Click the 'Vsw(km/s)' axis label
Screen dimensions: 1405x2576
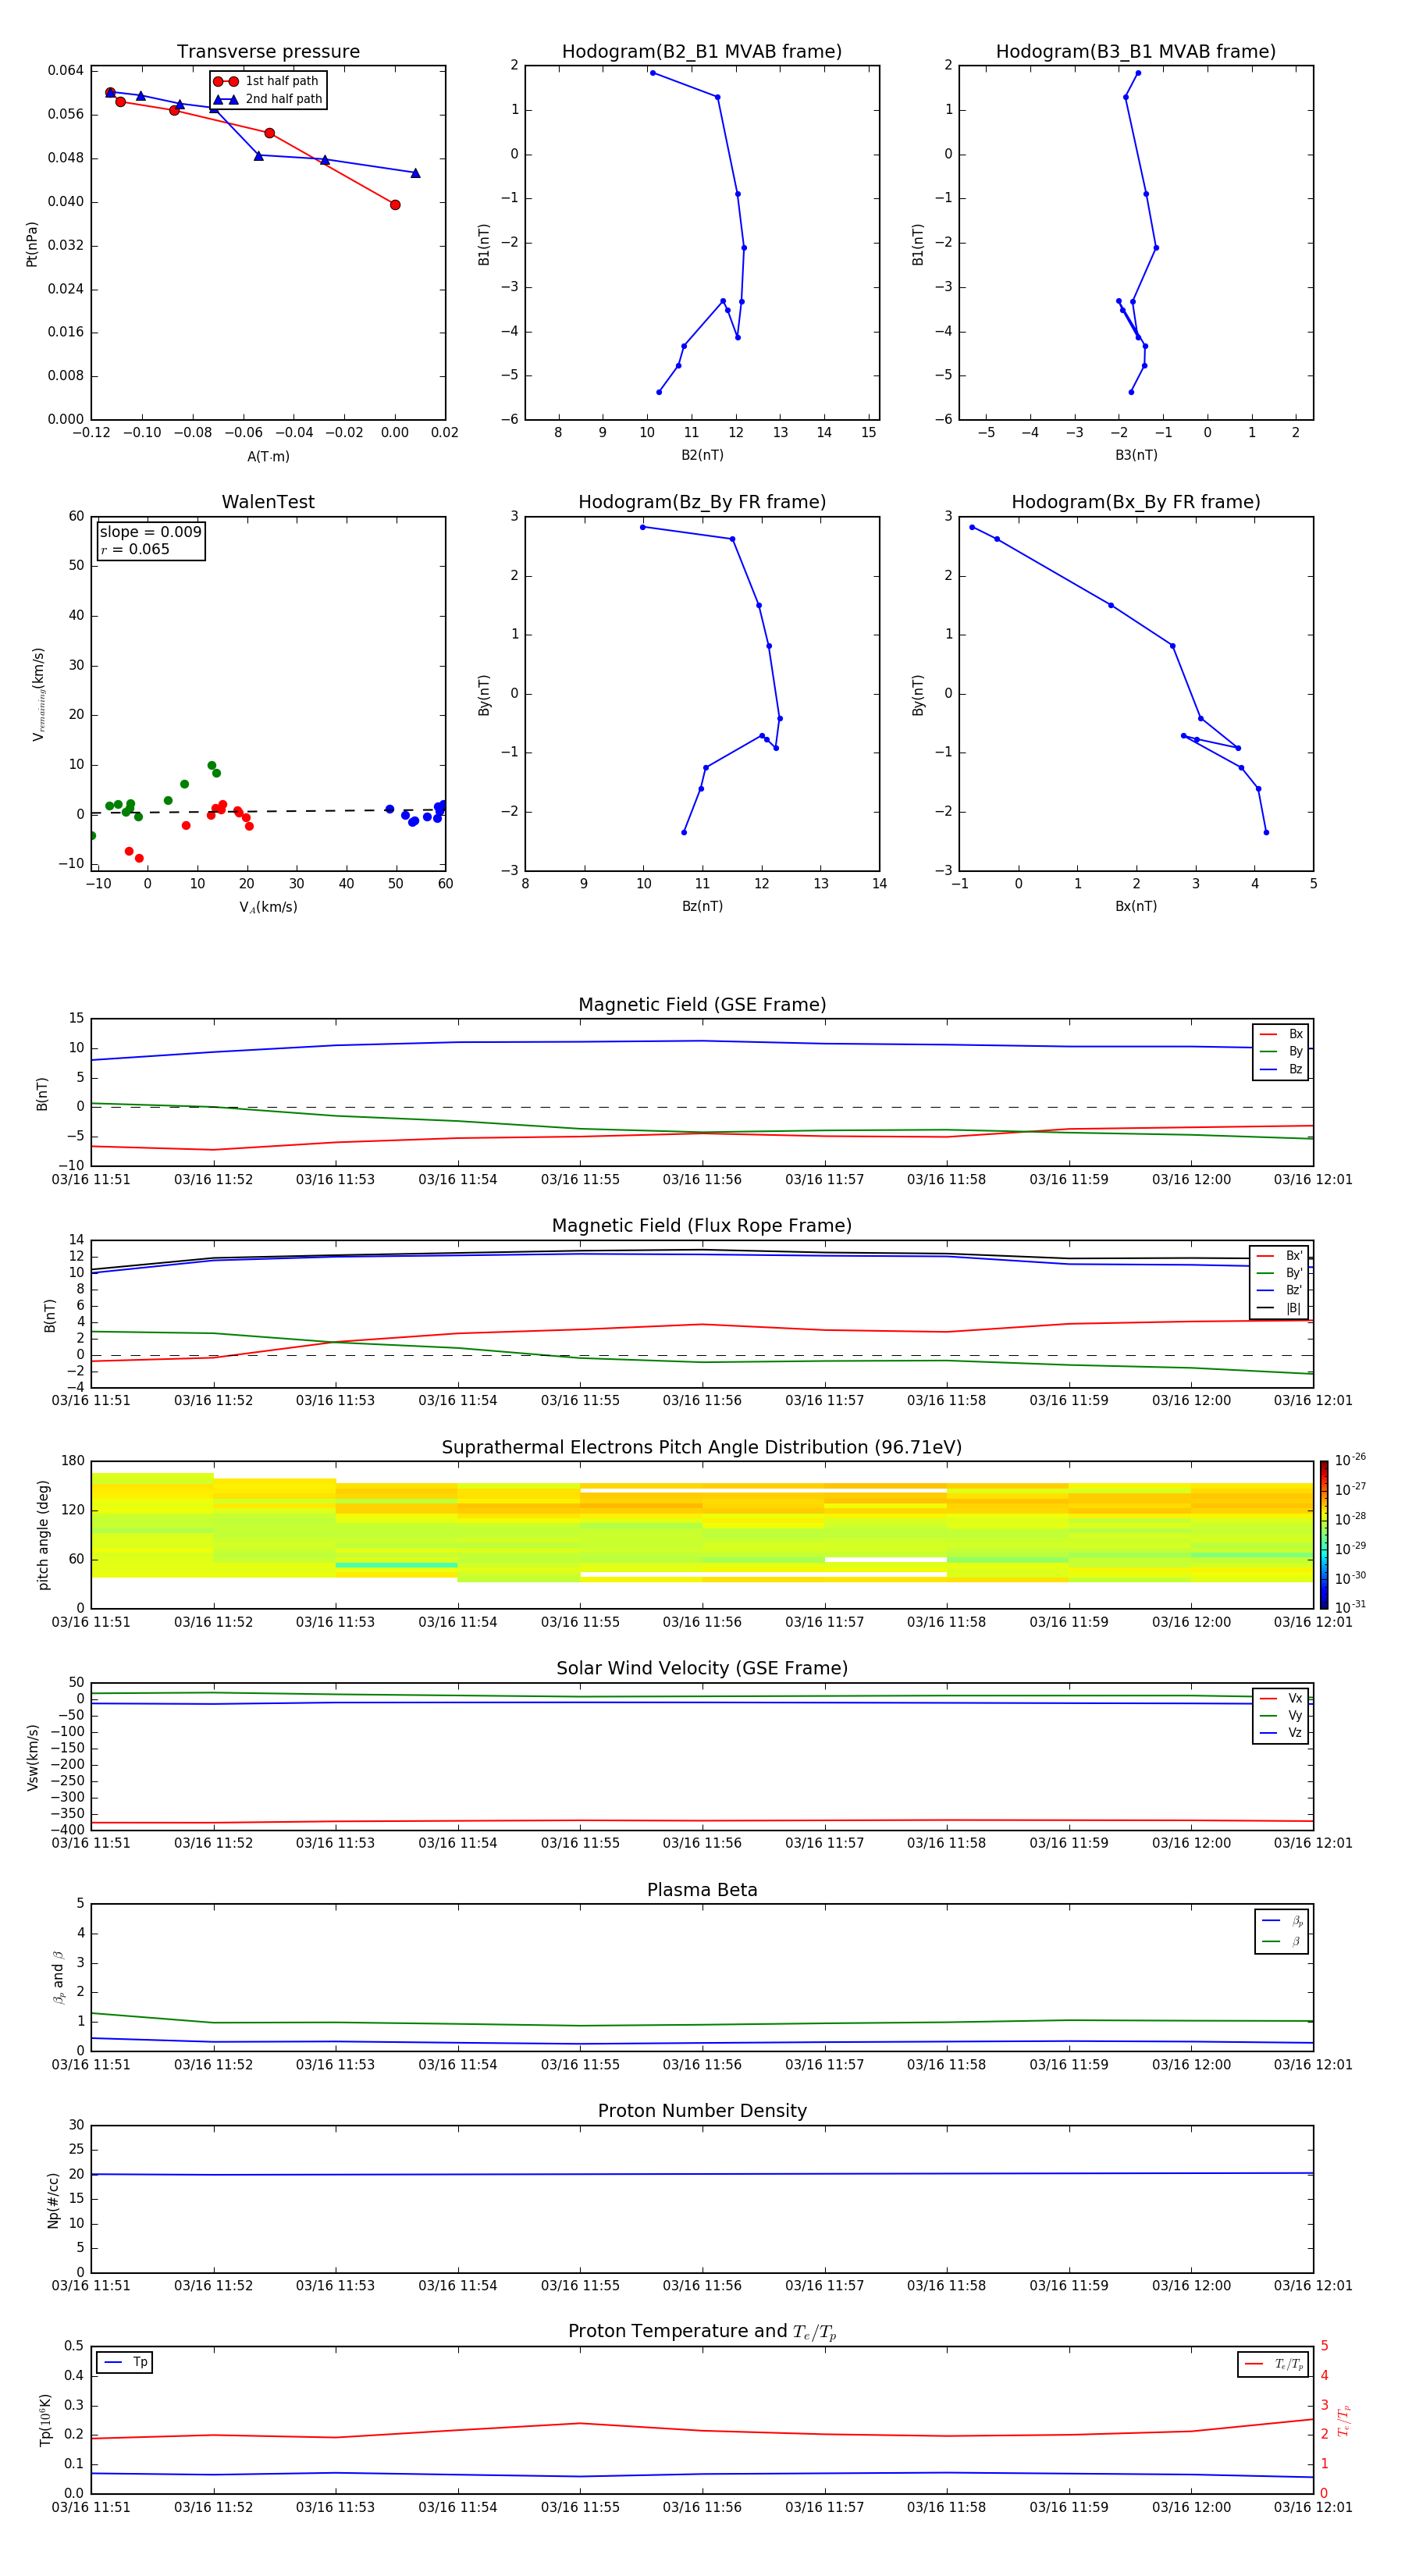[32, 1756]
